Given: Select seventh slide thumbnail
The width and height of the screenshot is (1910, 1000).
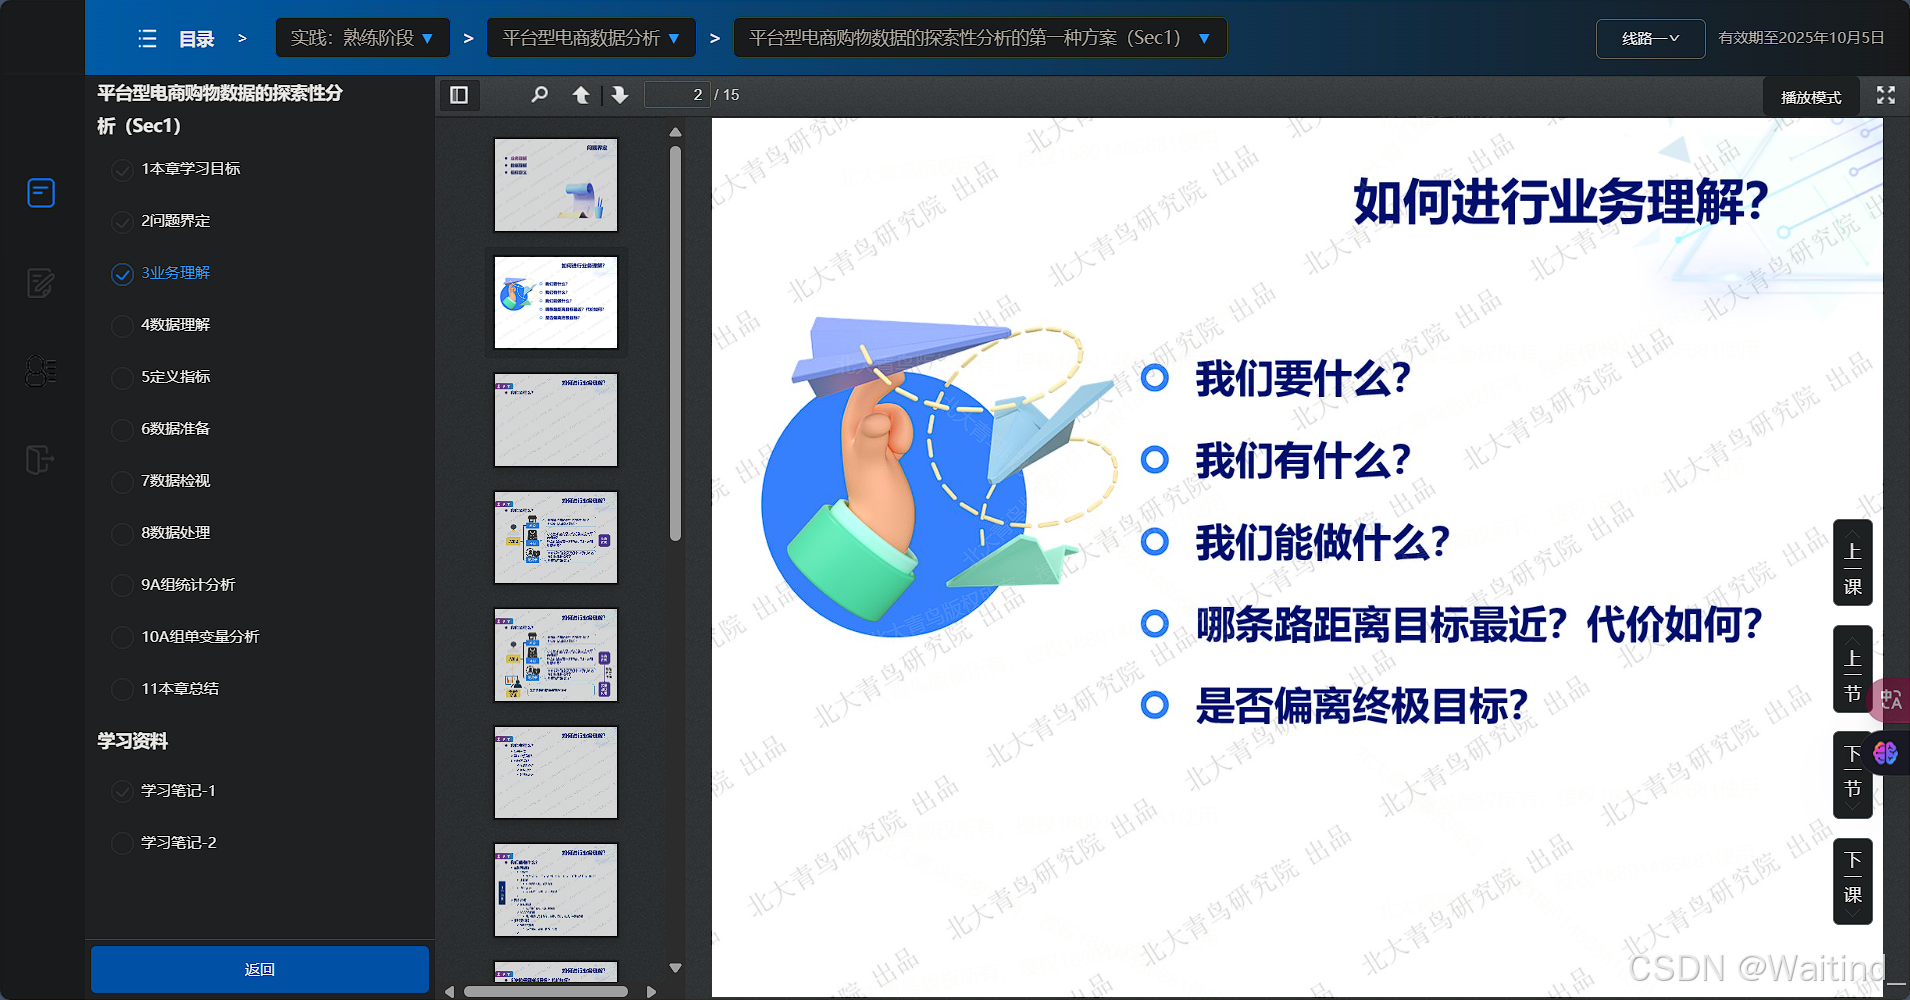Looking at the screenshot, I should tap(556, 890).
